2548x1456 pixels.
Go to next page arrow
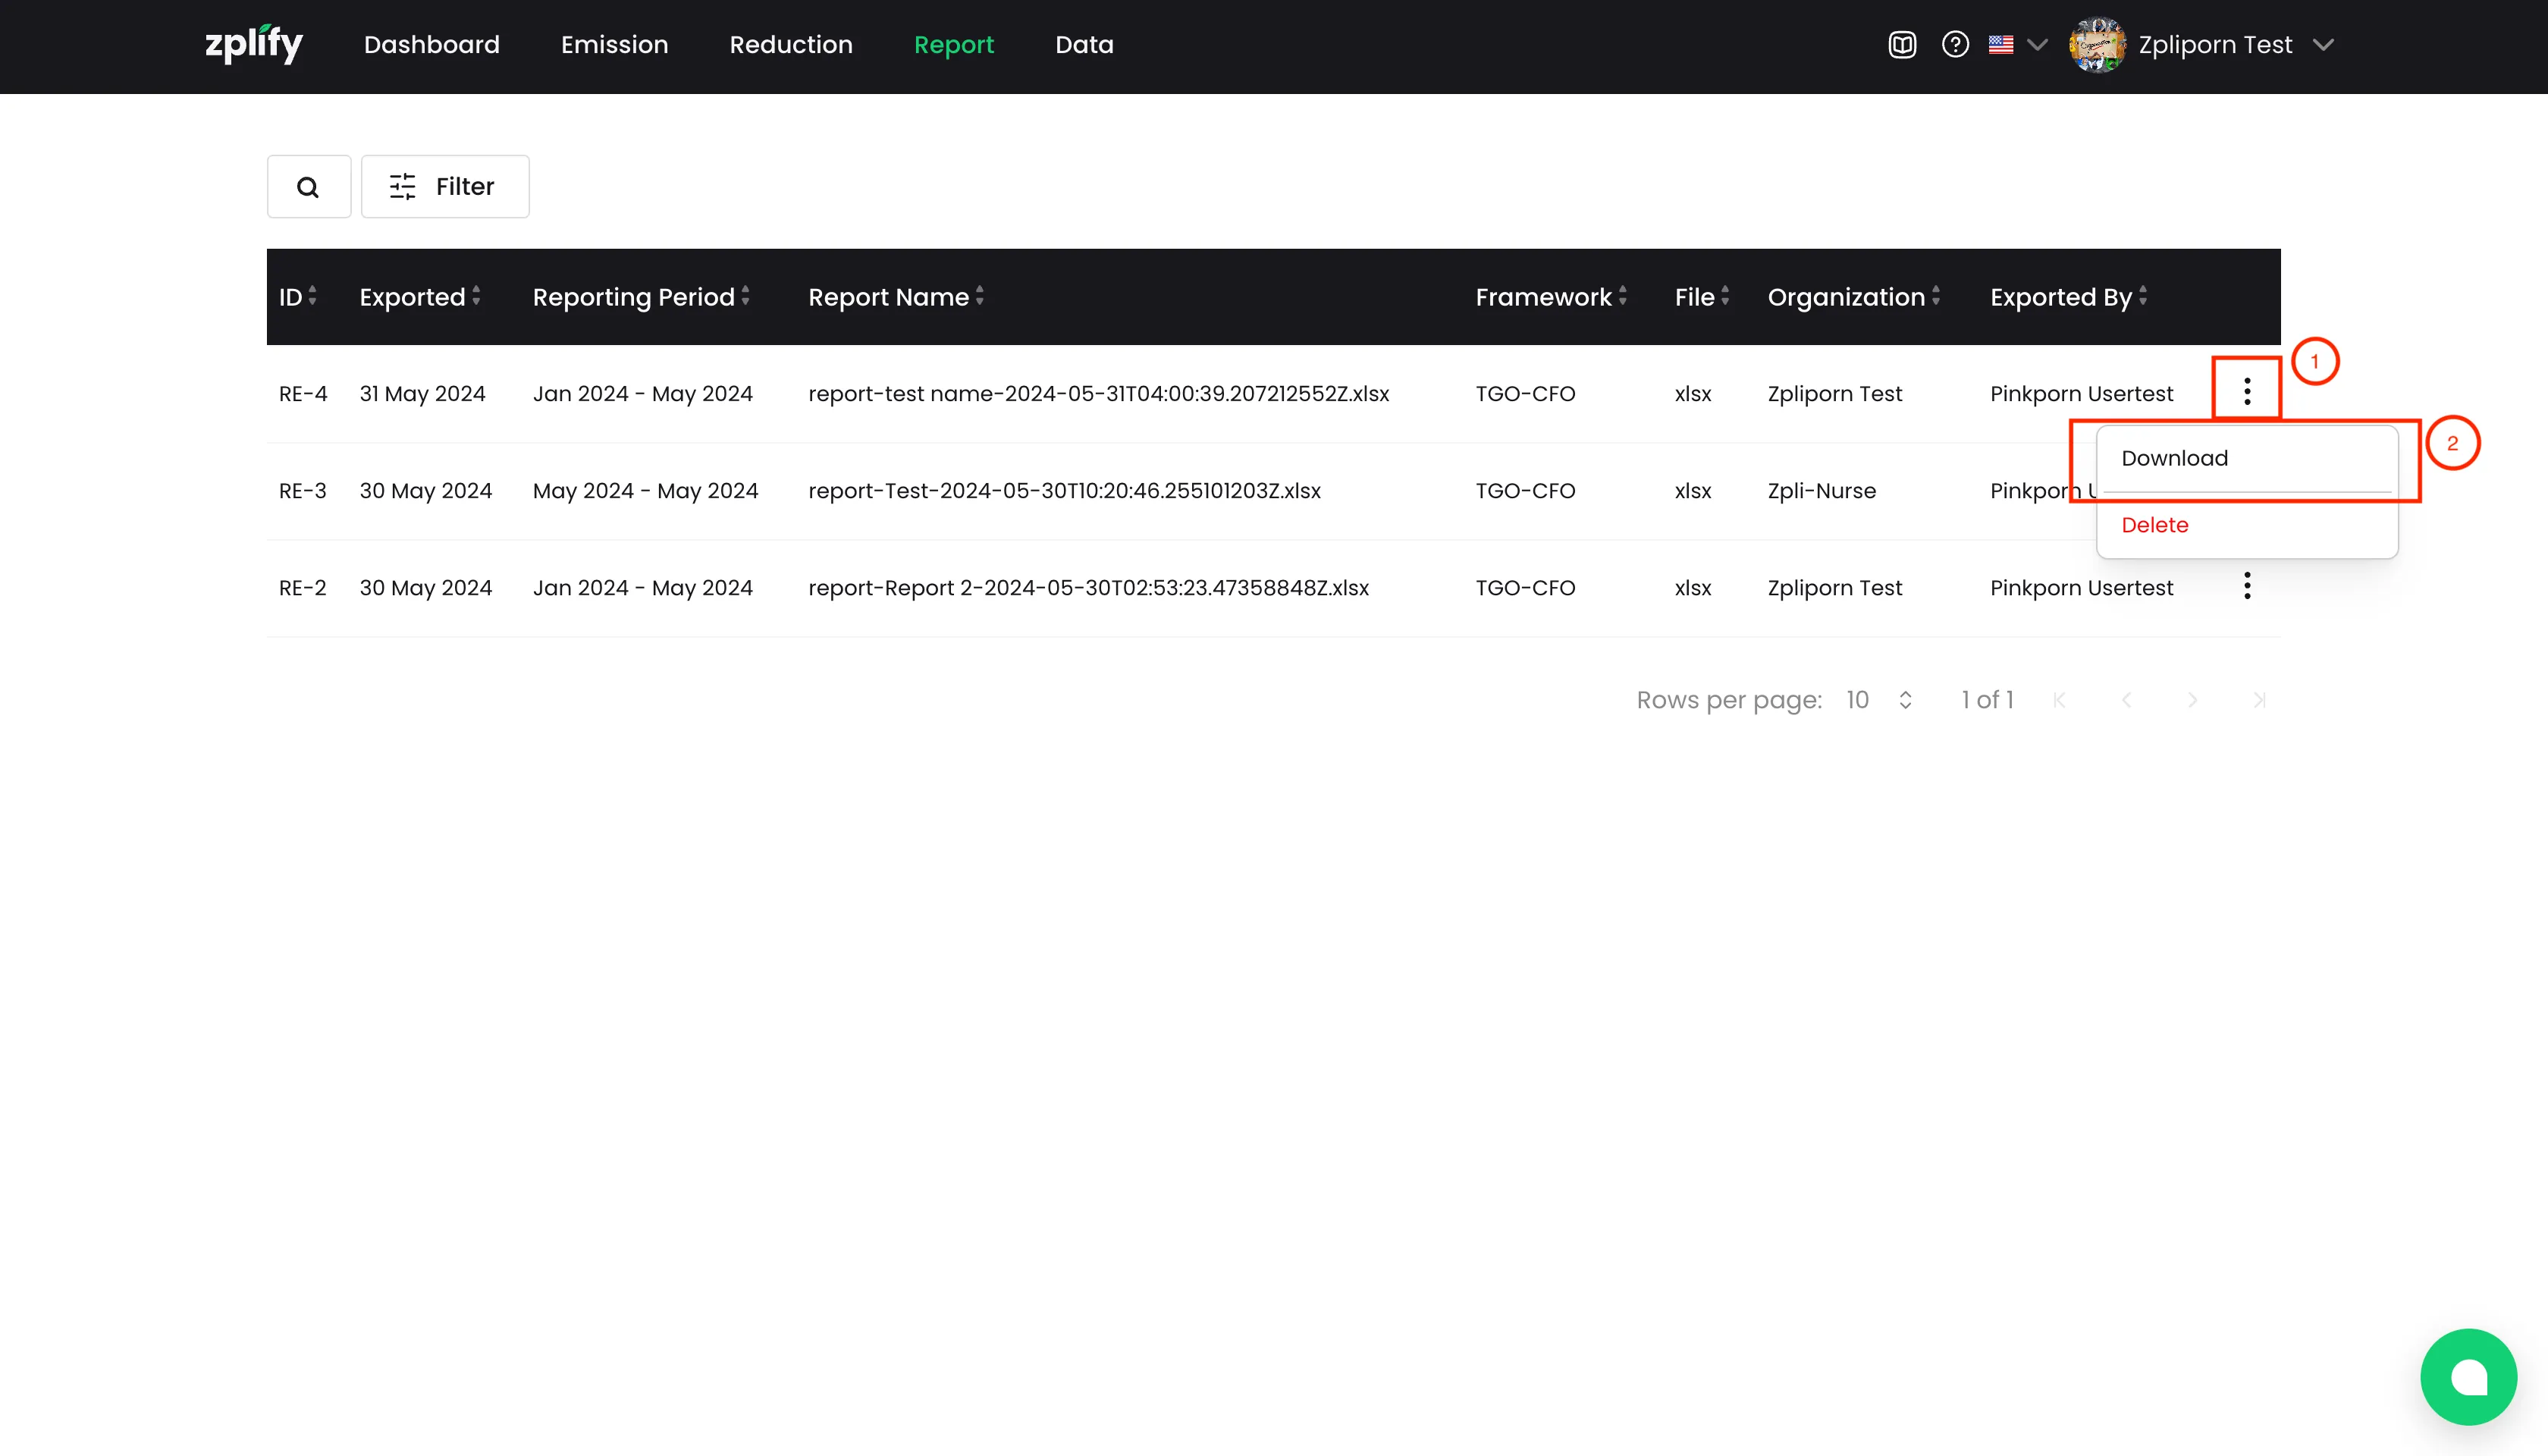coord(2192,700)
